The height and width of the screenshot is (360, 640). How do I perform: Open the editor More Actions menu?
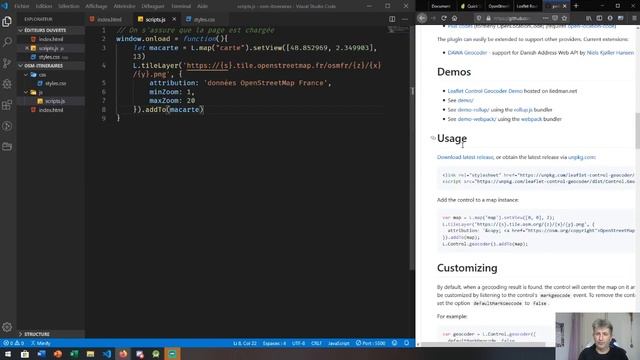pyautogui.click(x=404, y=19)
